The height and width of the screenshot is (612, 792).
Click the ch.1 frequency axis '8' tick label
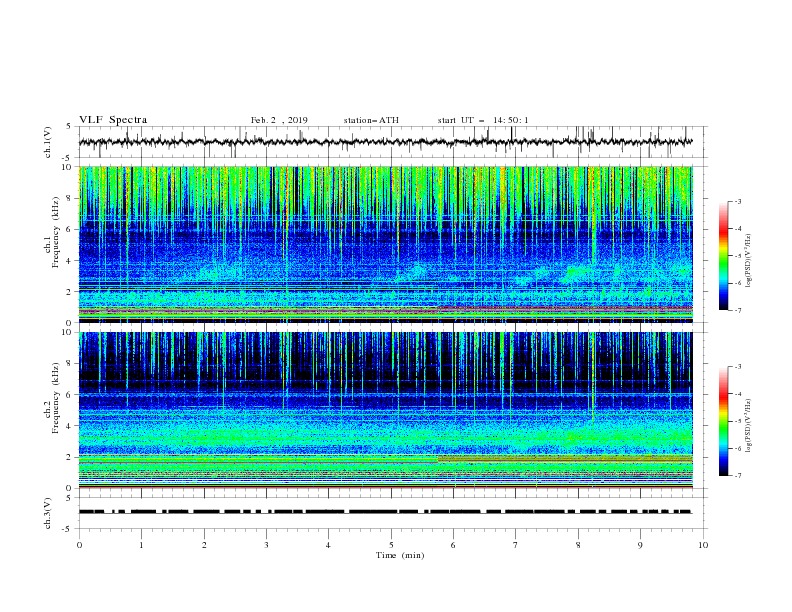tap(69, 198)
